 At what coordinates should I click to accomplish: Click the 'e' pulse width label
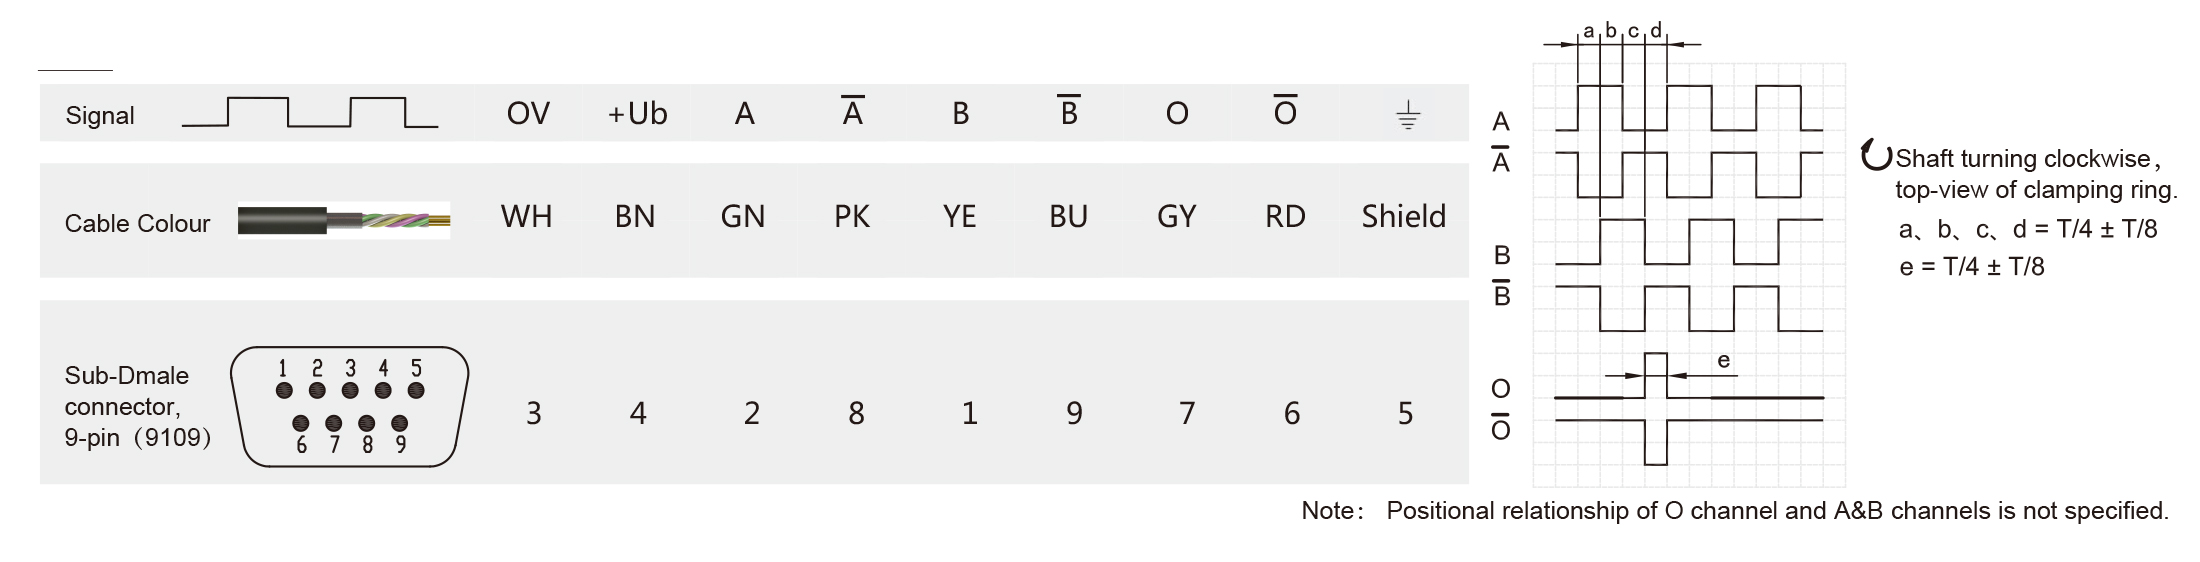click(x=1723, y=361)
